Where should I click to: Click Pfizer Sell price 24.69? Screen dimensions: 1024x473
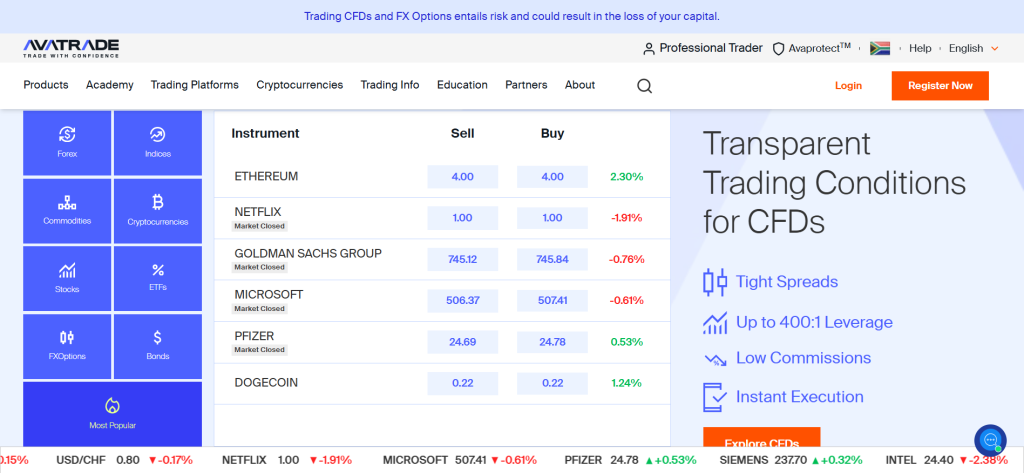(462, 342)
